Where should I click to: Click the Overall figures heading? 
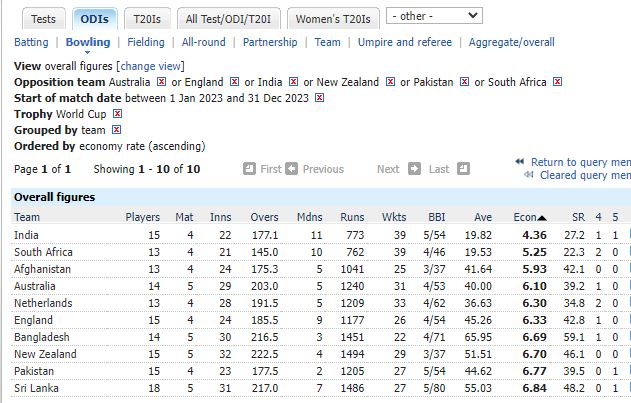pyautogui.click(x=55, y=197)
